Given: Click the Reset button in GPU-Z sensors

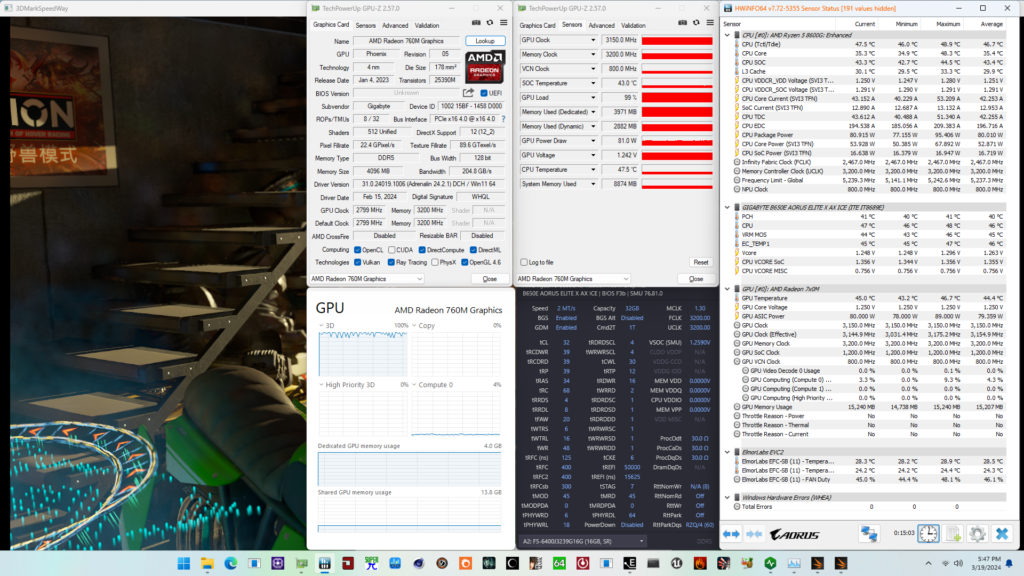Looking at the screenshot, I should tap(701, 263).
